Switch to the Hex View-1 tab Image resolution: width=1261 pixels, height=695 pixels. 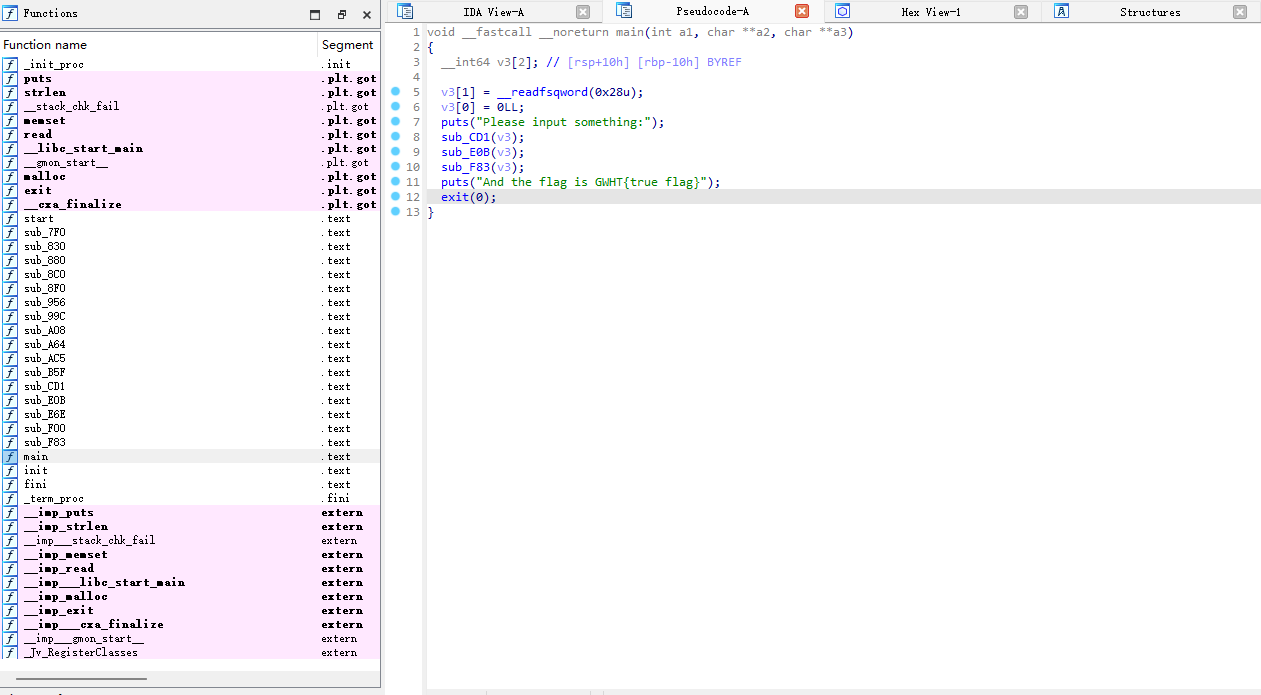point(930,12)
